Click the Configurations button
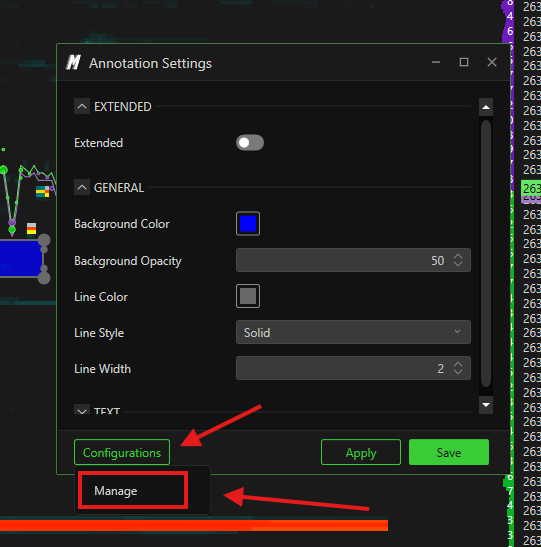 coord(122,452)
